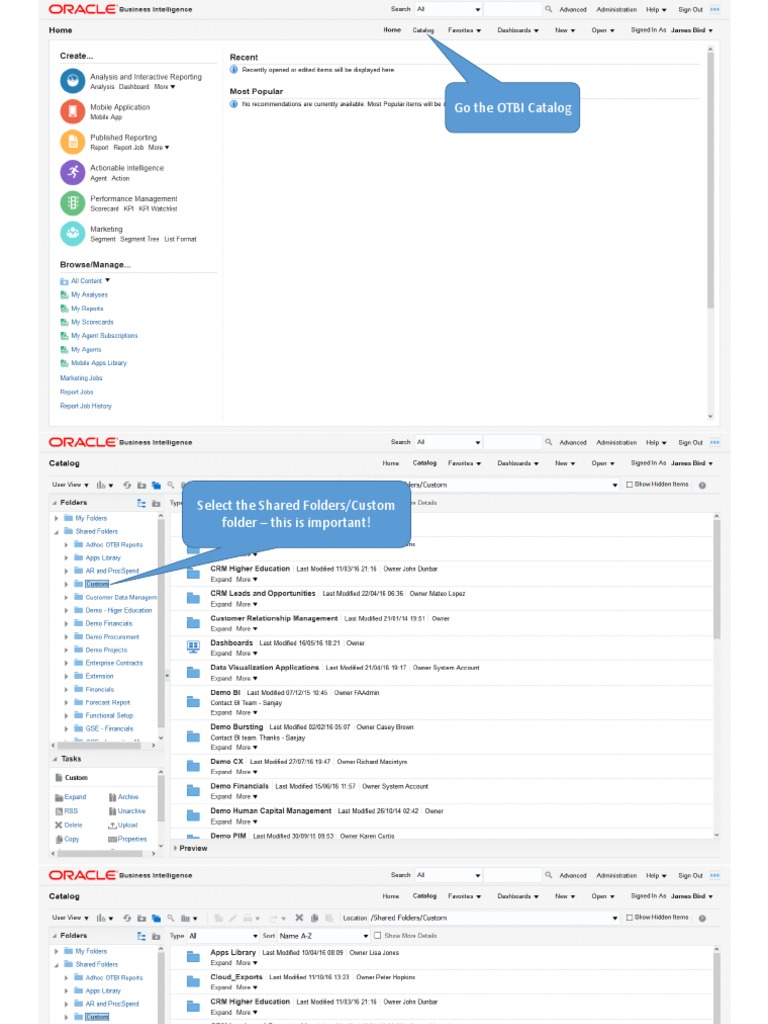Screen dimensions: 768x1024
Task: Click the blue menu icon beside Sign Out on Home page
Action: [x=714, y=9]
